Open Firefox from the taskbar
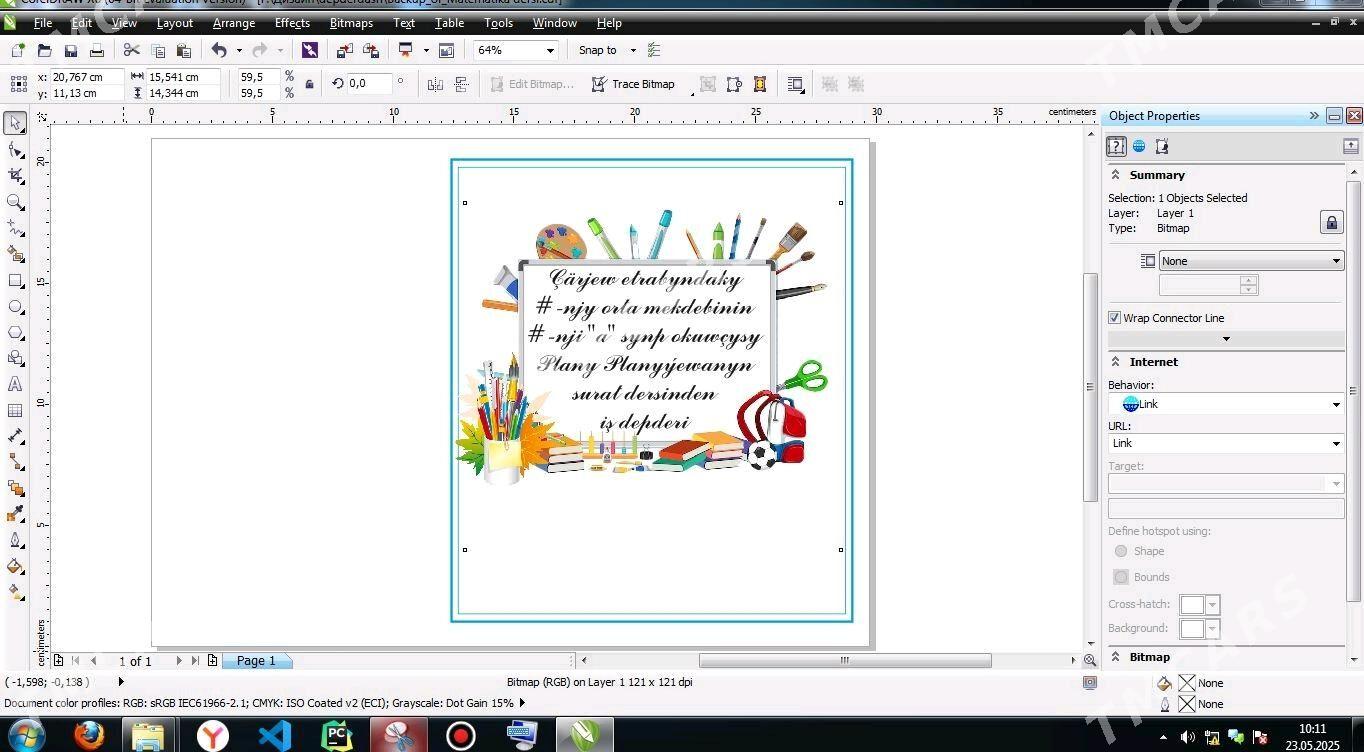Viewport: 1364px width, 752px height. pos(89,736)
